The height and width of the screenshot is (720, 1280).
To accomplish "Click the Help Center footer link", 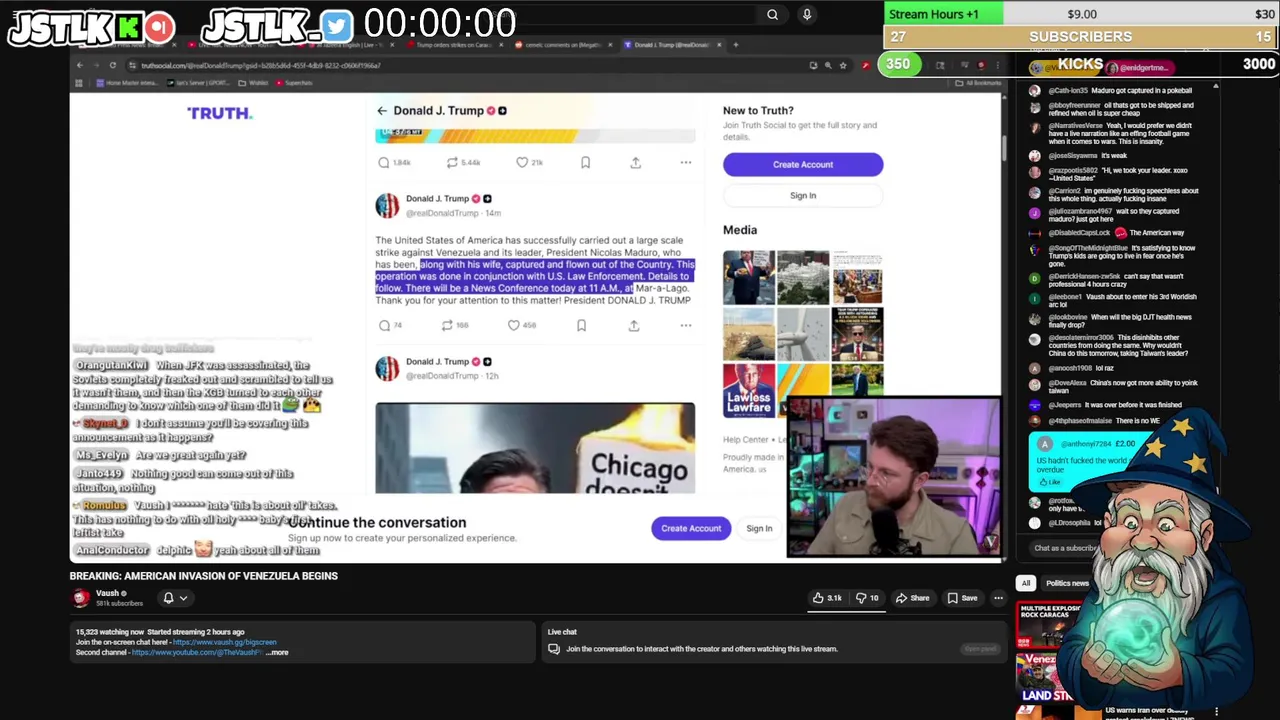I will click(x=746, y=439).
